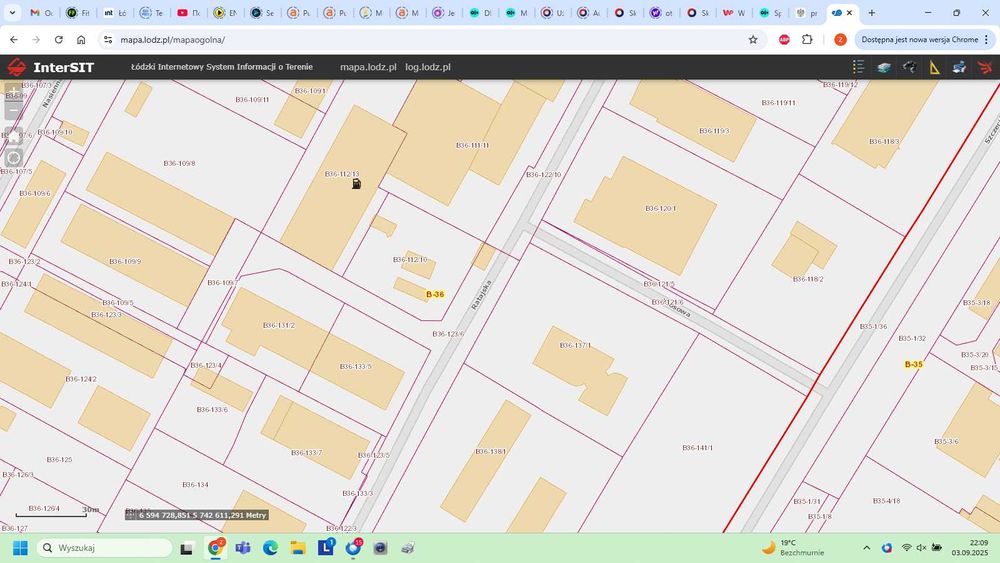Click the fuel station marker on map
The image size is (1000, 563).
(x=356, y=183)
